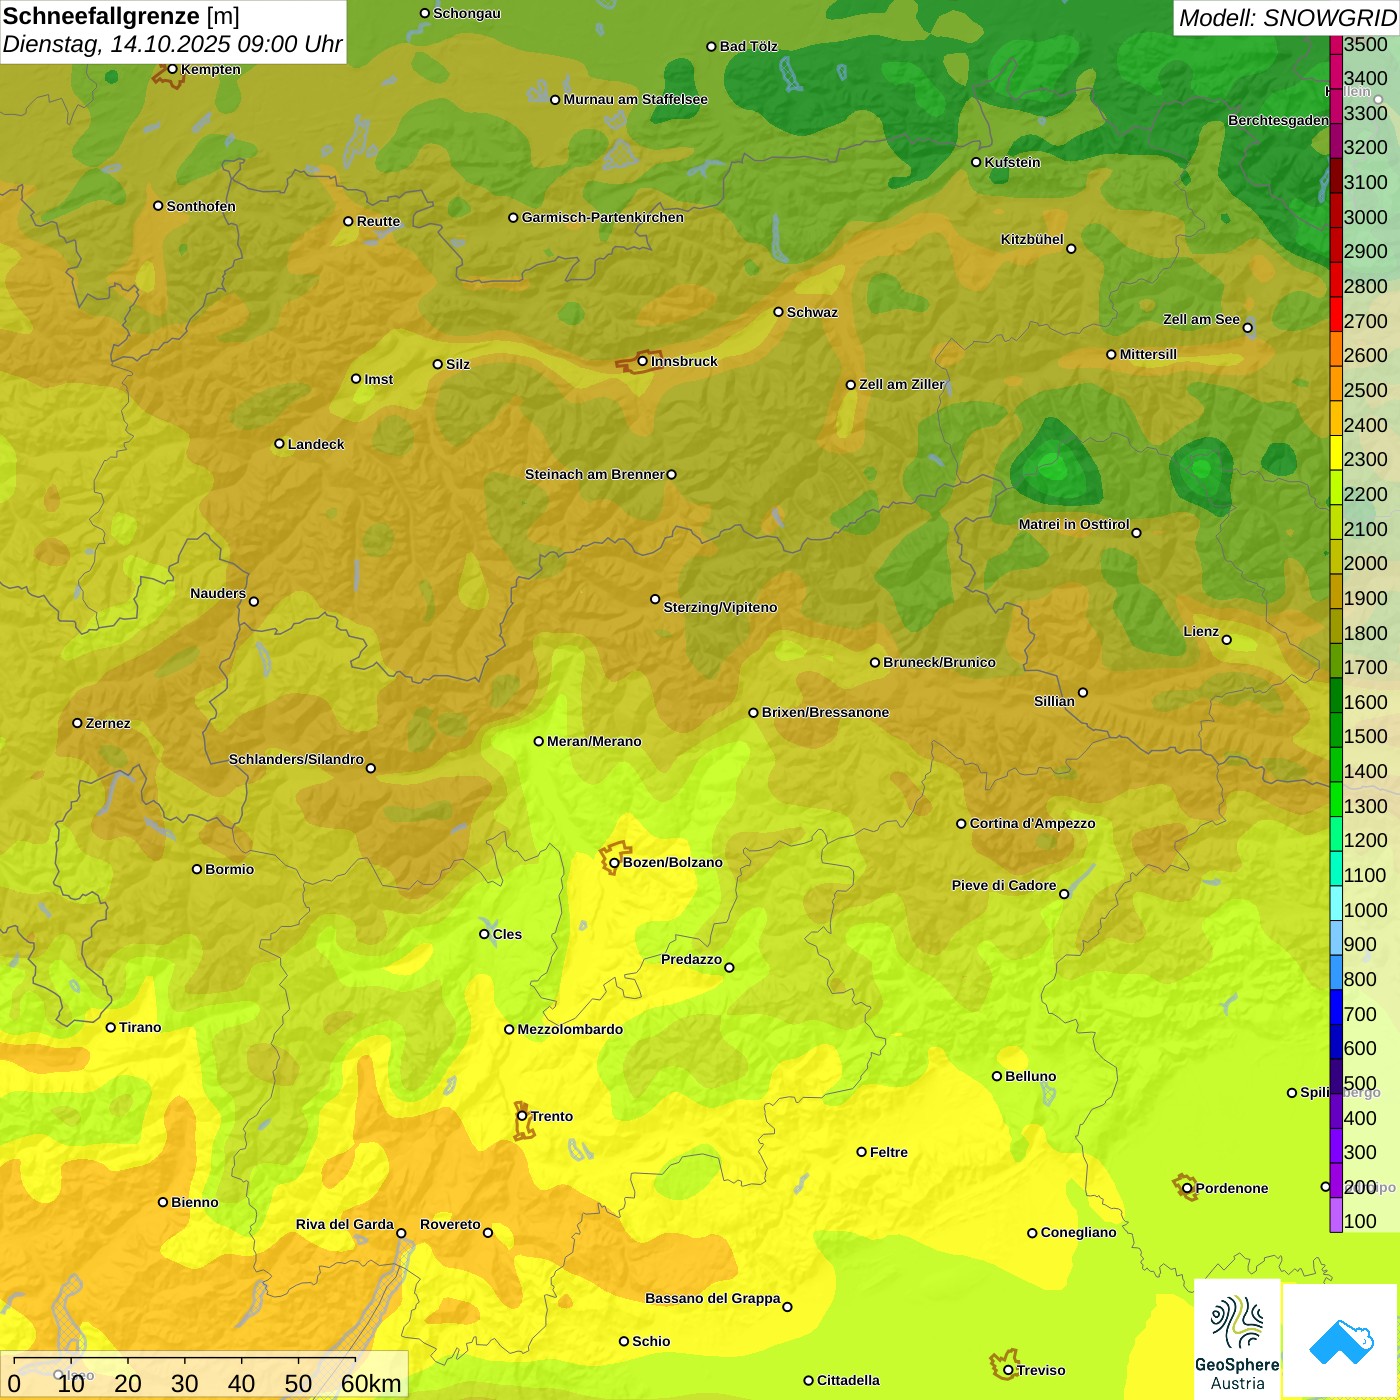The image size is (1400, 1400).
Task: Click the 3500 magenta legend color
Action: pyautogui.click(x=1335, y=44)
